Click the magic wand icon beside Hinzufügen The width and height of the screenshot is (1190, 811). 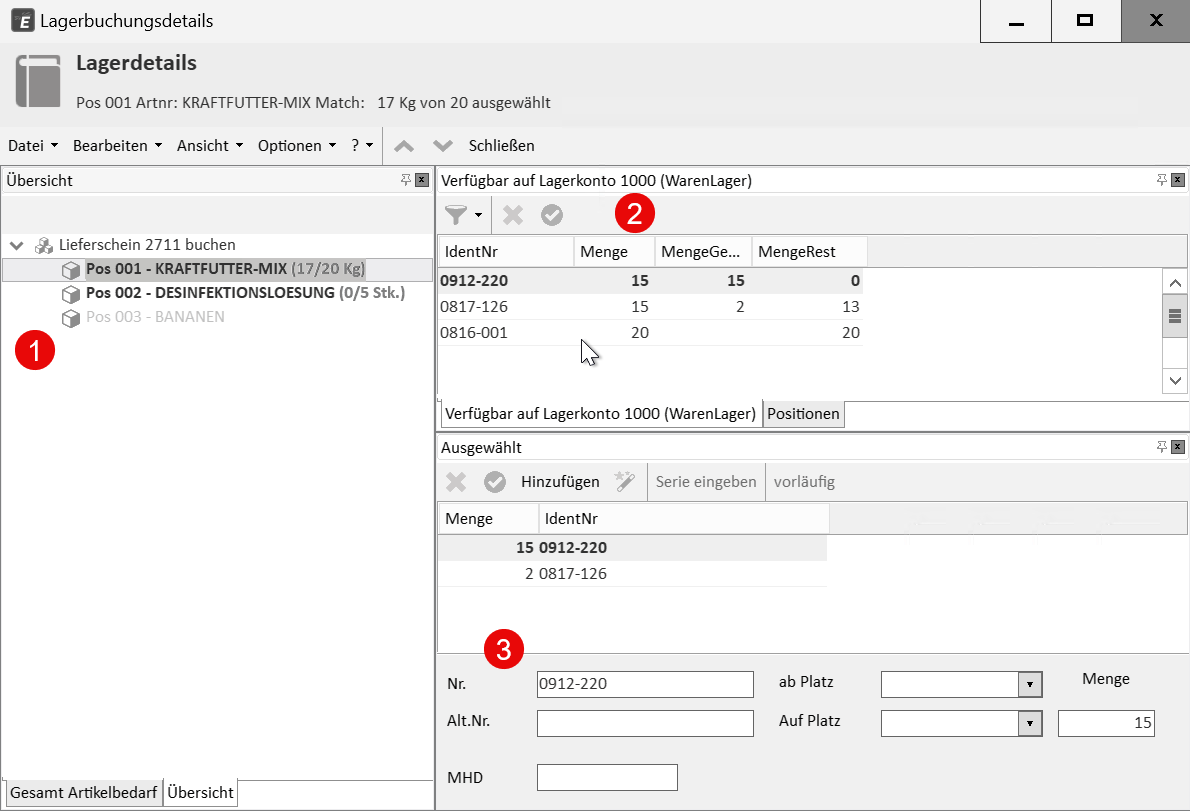(625, 482)
